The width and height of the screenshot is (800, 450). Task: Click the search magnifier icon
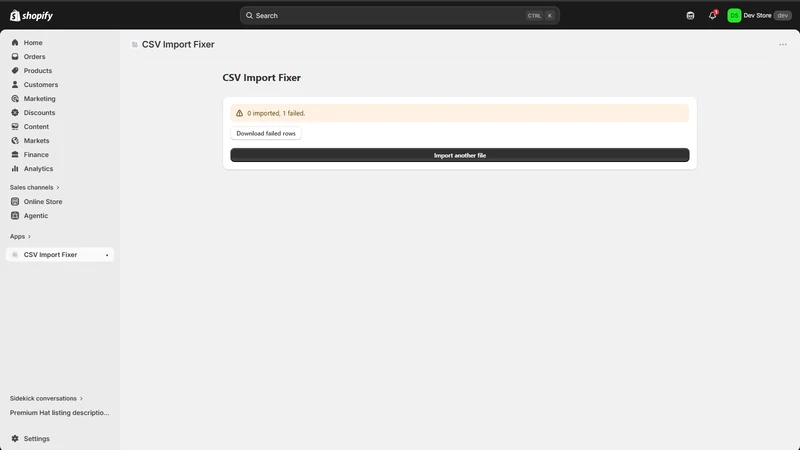[x=249, y=16]
